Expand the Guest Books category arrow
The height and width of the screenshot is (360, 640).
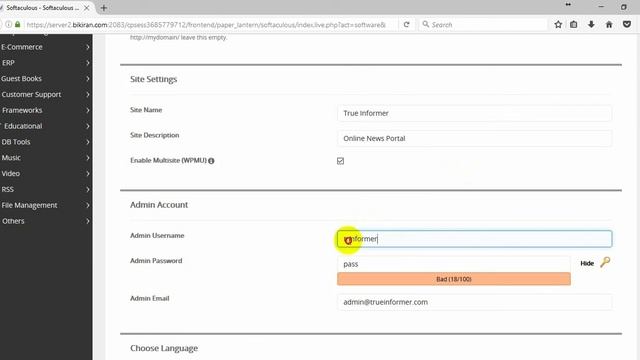[87, 78]
